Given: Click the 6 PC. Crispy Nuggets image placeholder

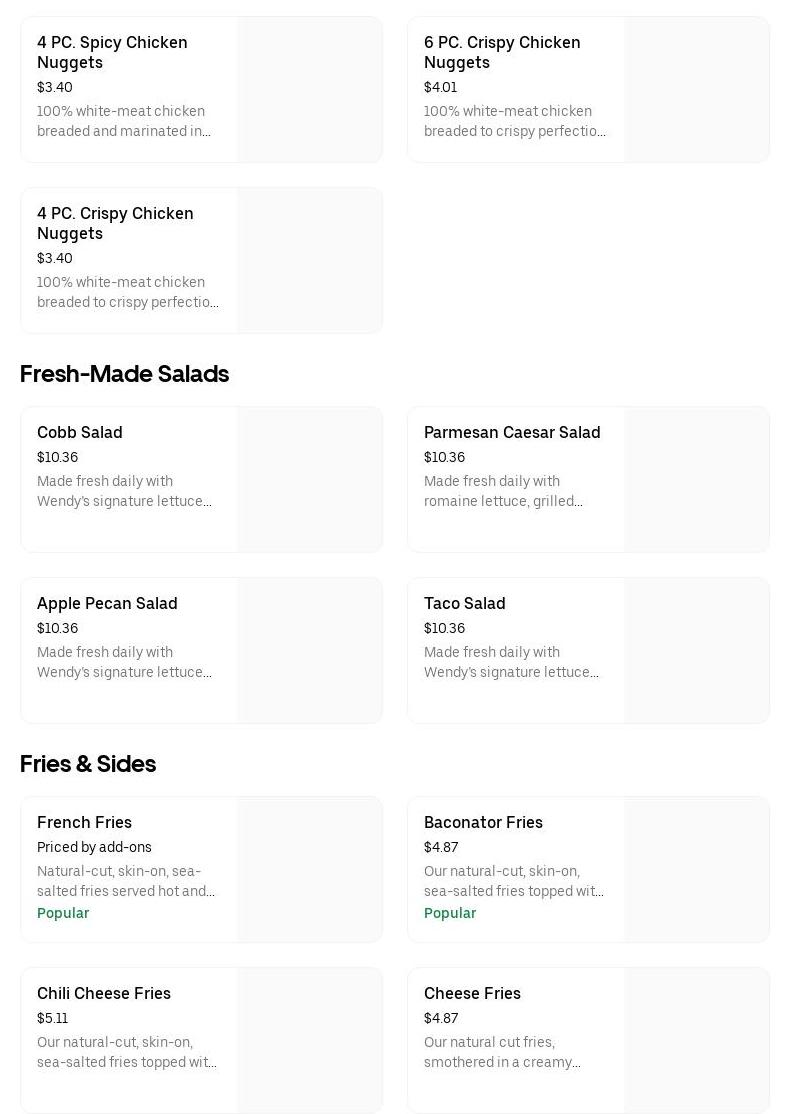Looking at the screenshot, I should coord(697,89).
